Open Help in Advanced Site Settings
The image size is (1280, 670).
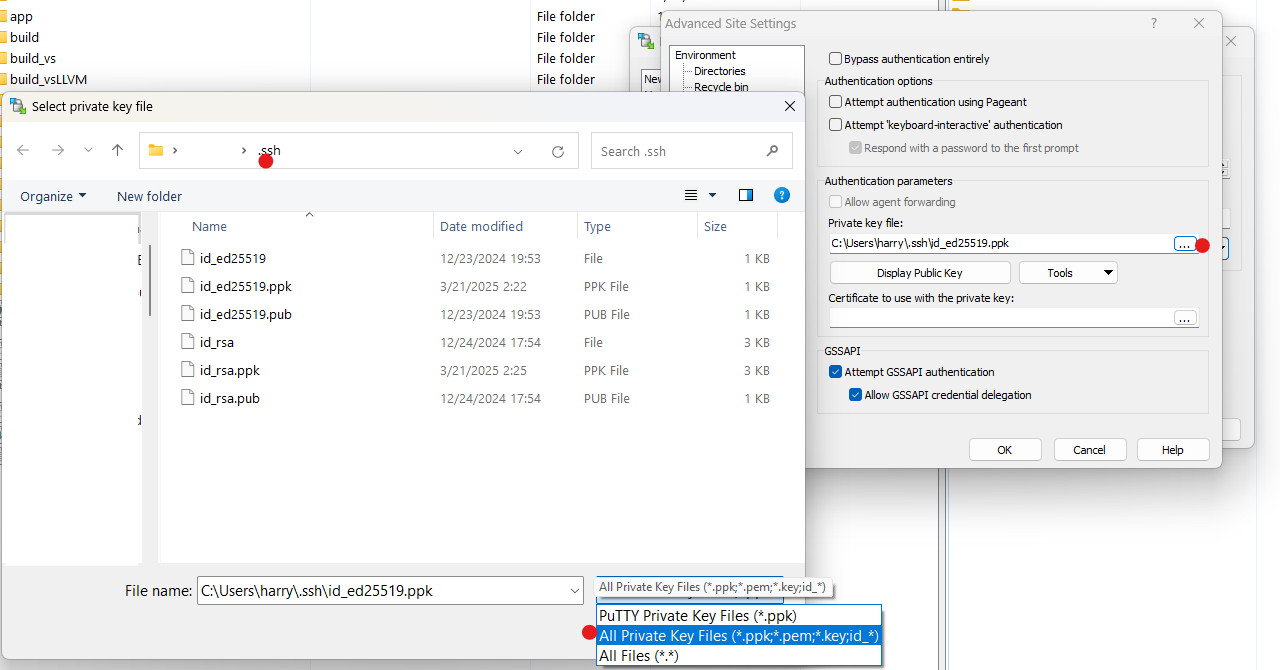1173,450
